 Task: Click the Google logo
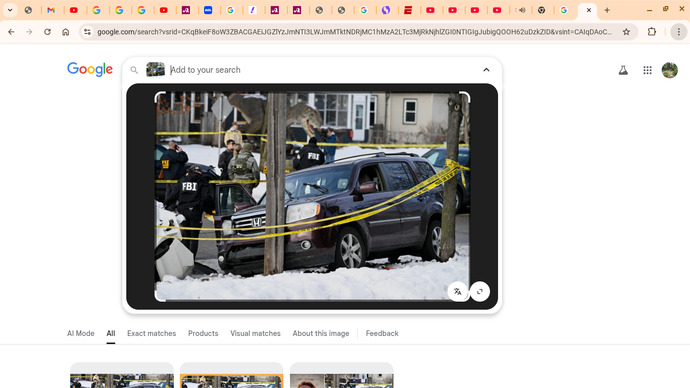tap(90, 70)
